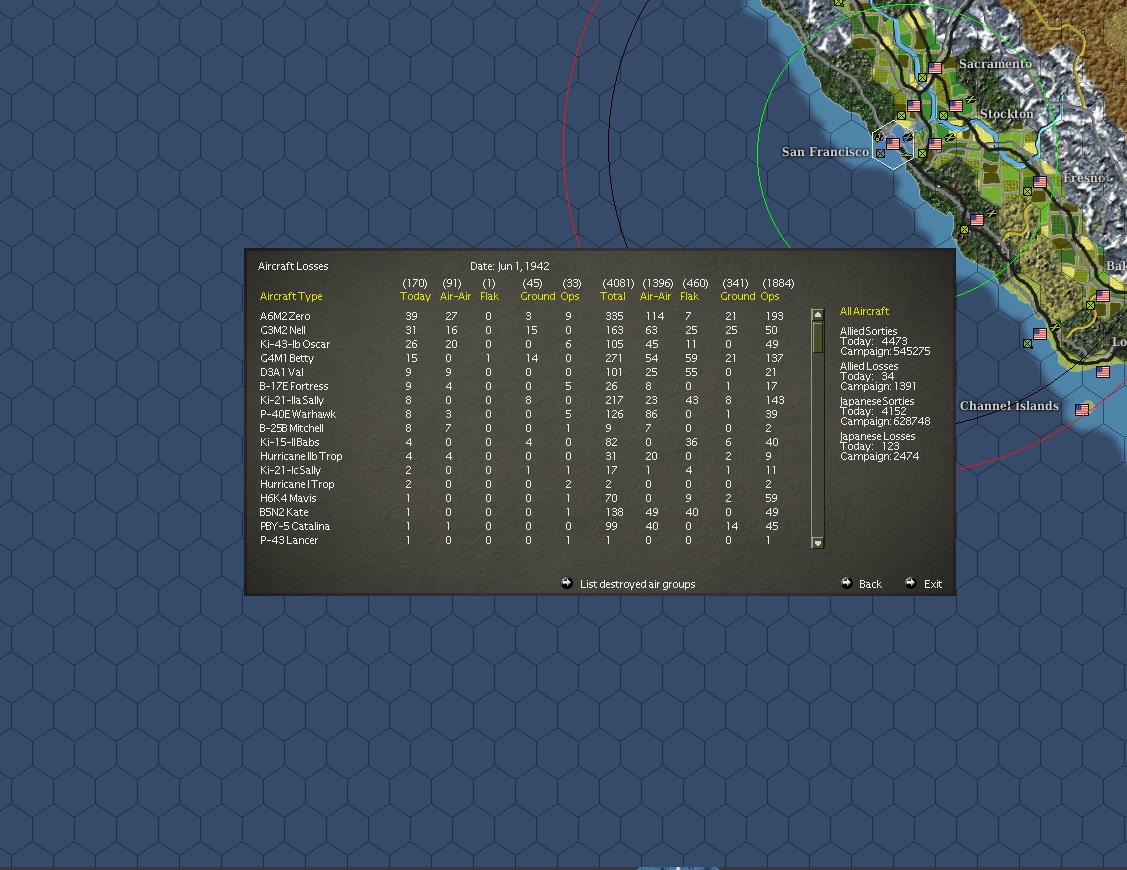Select the US flag marker near Channel Islands
The width and height of the screenshot is (1127, 870).
(x=1082, y=409)
